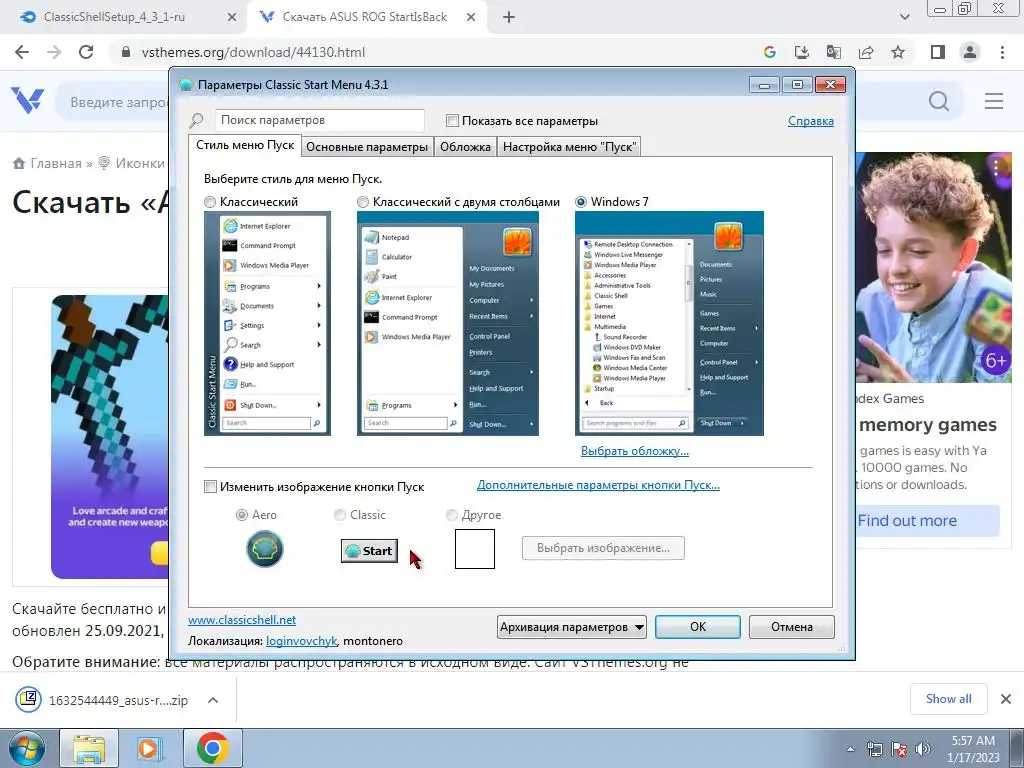Screen dimensions: 1024x768
Task: Click the Отмена button
Action: [792, 627]
